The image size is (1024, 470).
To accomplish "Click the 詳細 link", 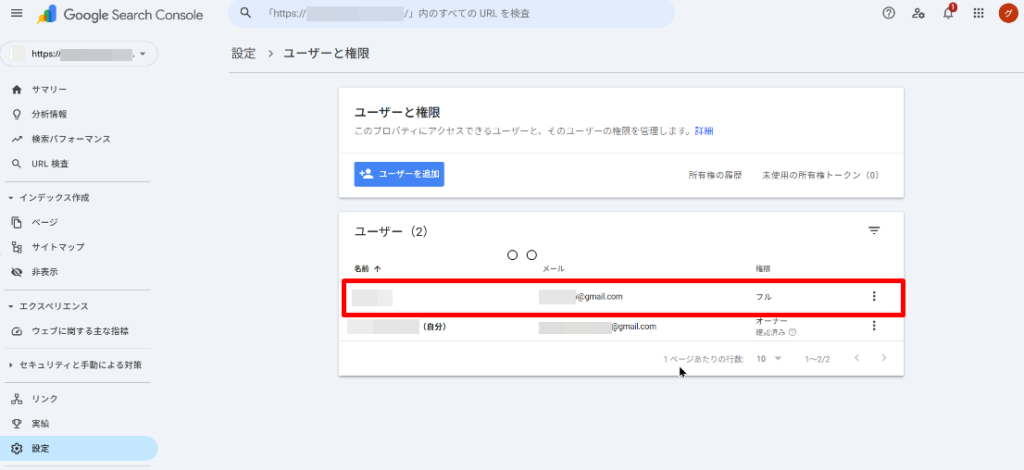I will click(x=704, y=131).
